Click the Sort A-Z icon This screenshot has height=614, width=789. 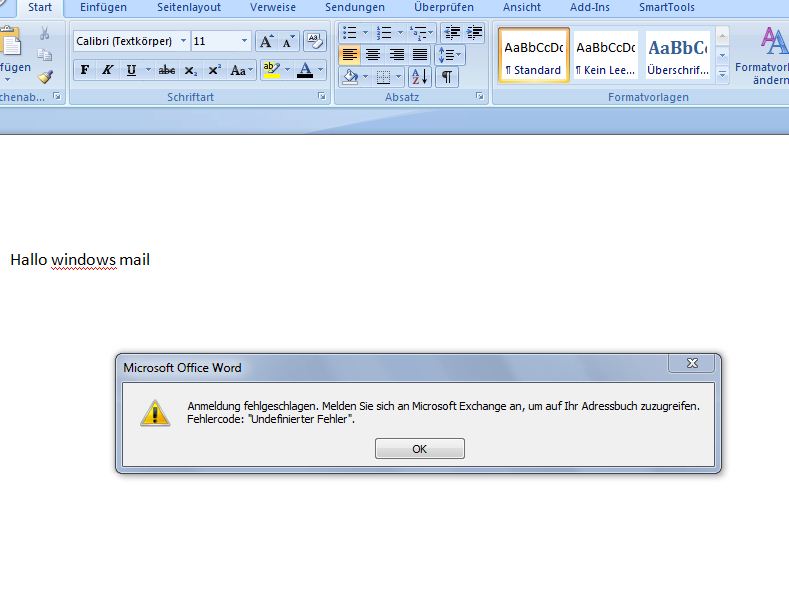coord(420,76)
